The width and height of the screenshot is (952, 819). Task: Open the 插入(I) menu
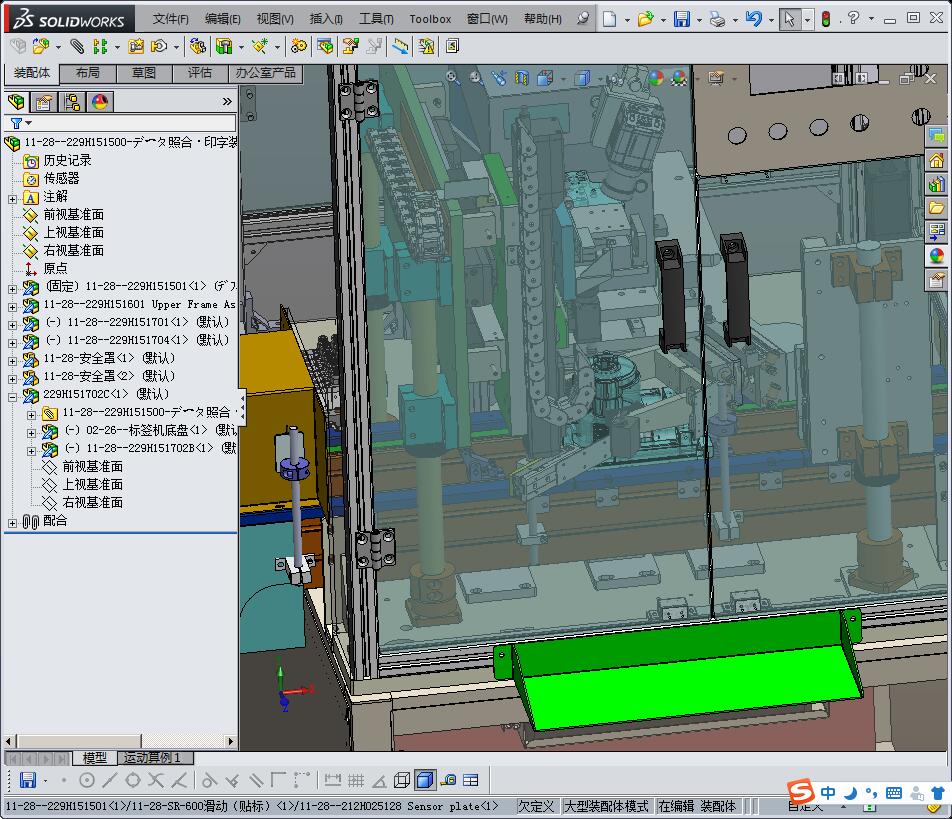(326, 19)
